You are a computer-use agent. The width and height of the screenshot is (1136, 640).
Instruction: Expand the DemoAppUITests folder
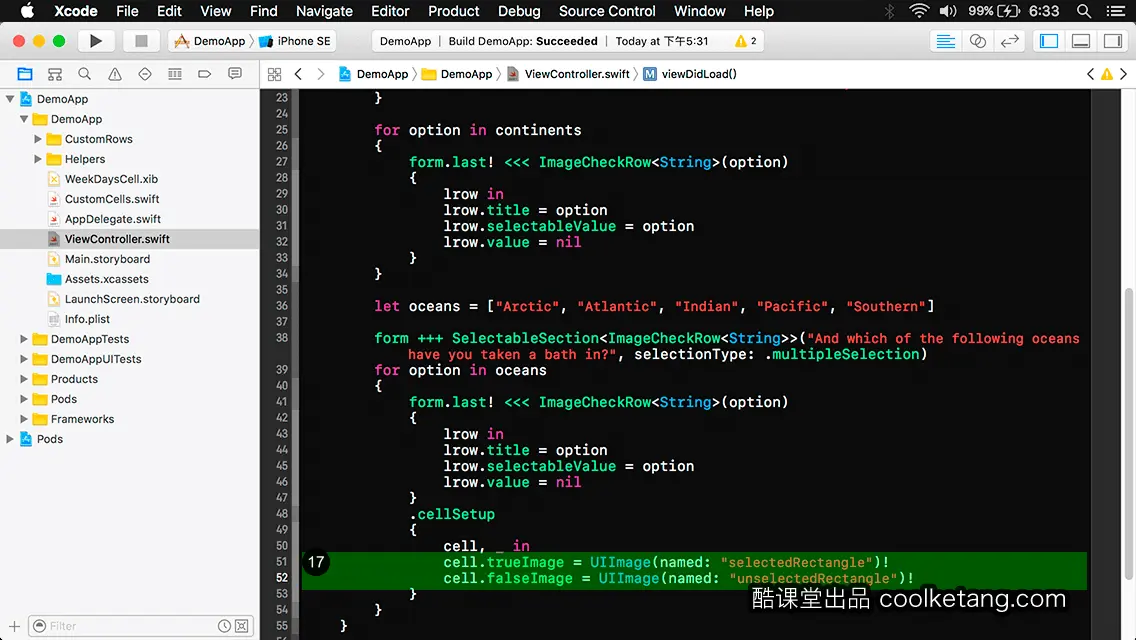point(24,359)
